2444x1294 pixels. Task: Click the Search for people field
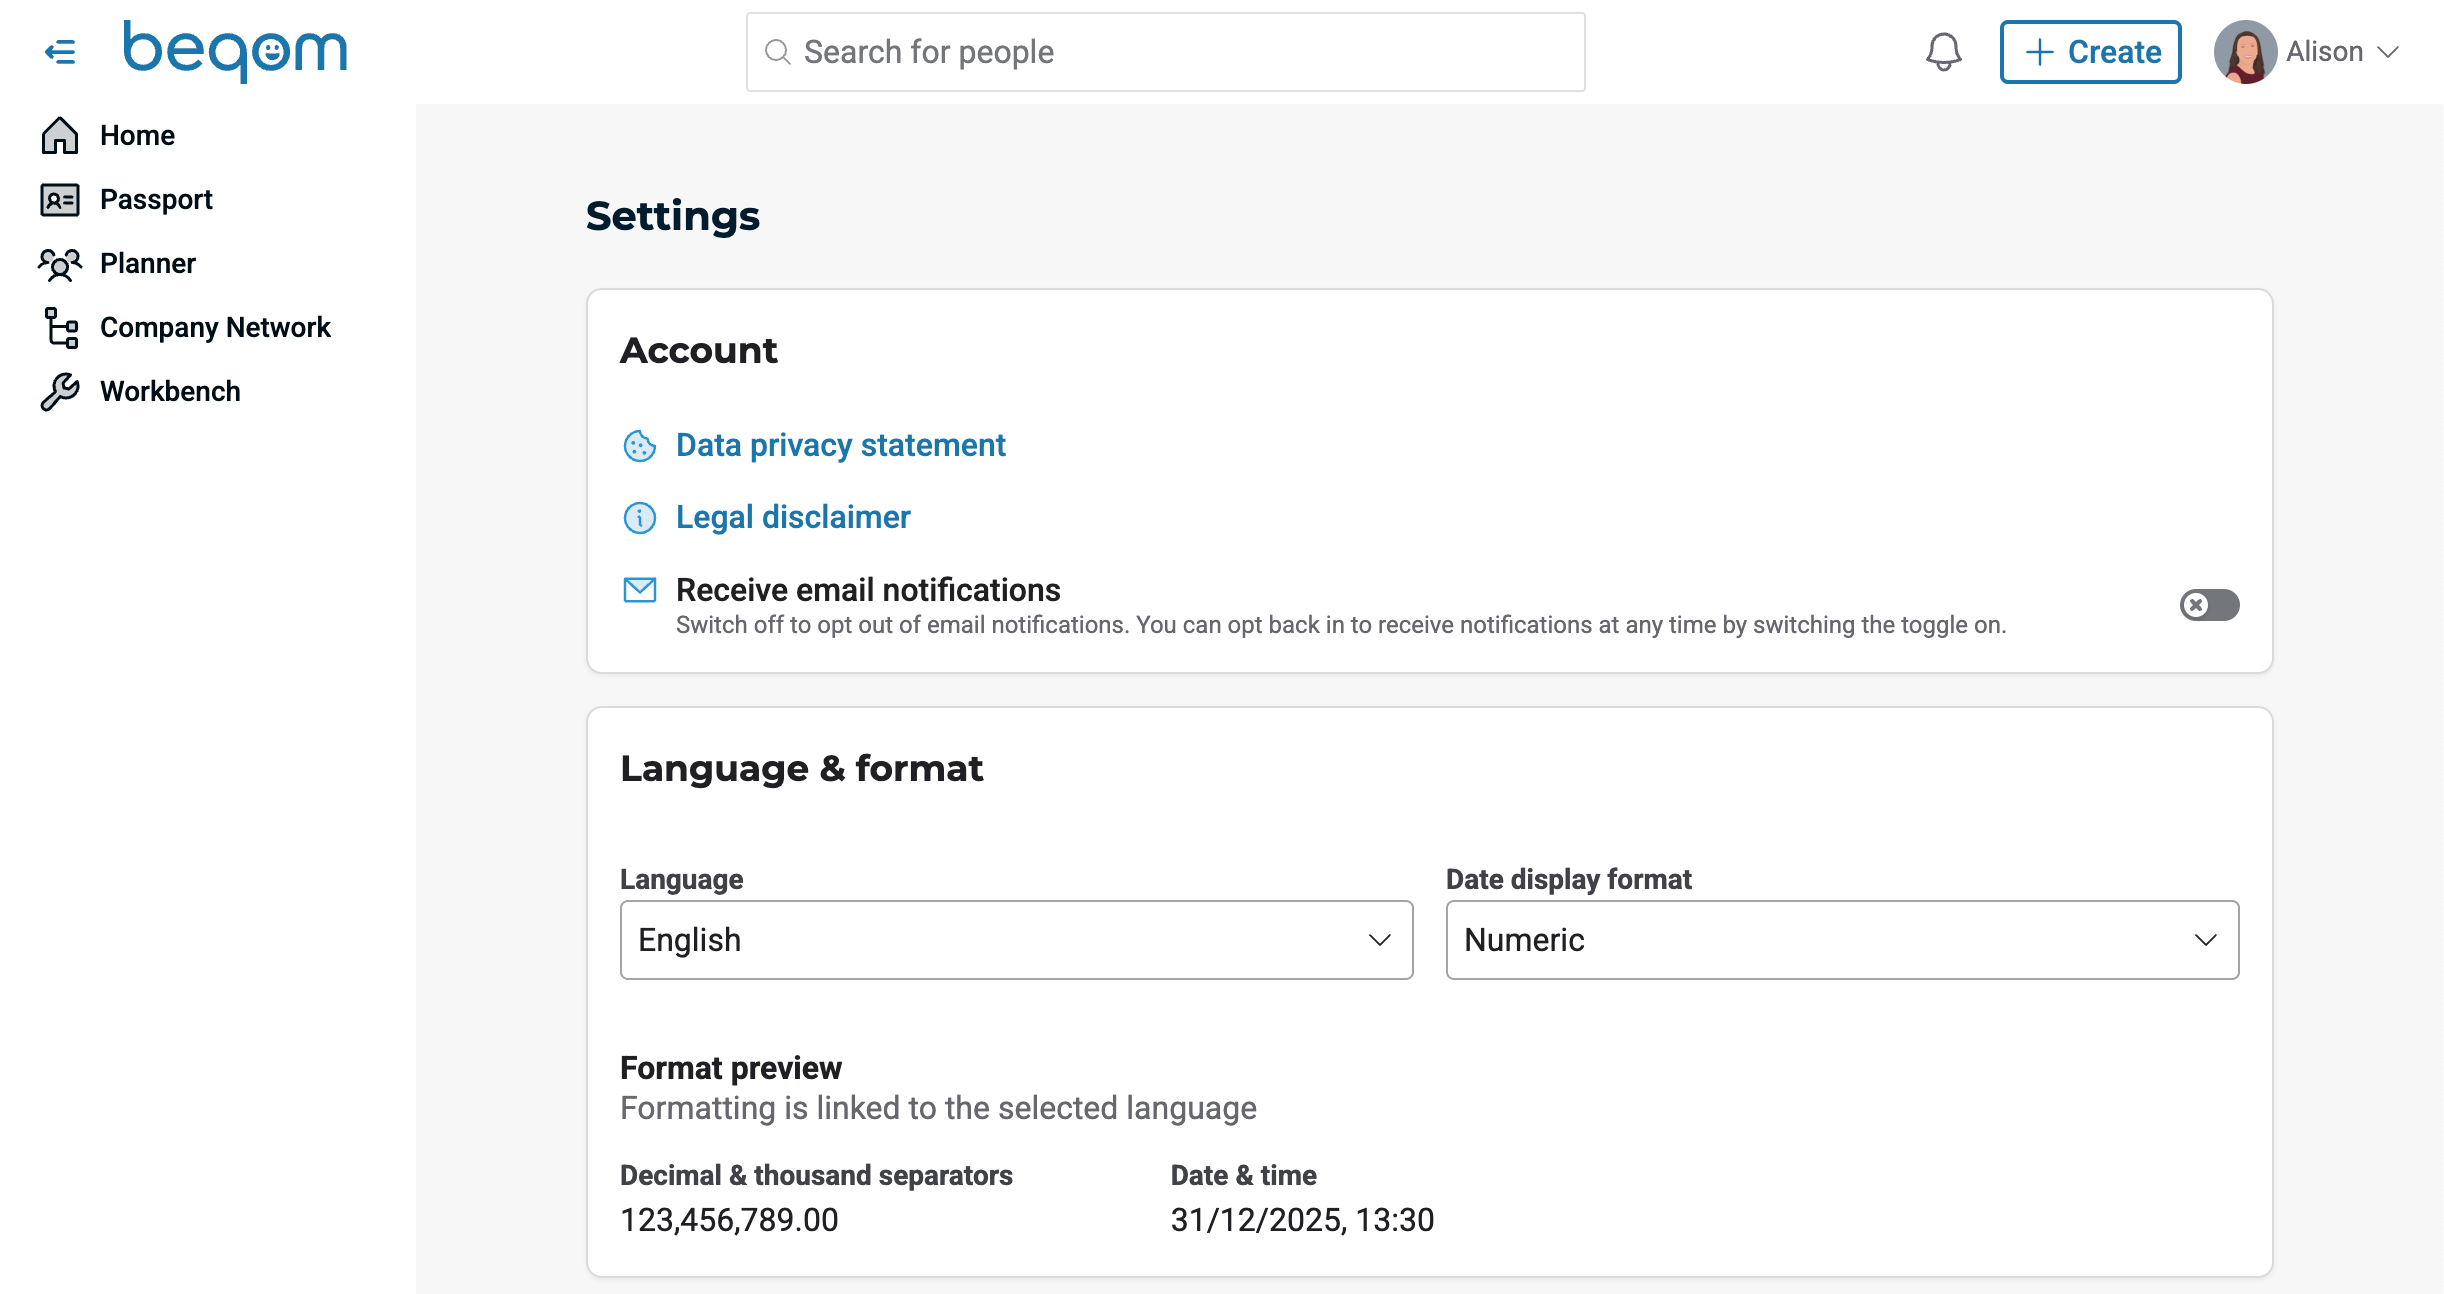(x=1165, y=52)
